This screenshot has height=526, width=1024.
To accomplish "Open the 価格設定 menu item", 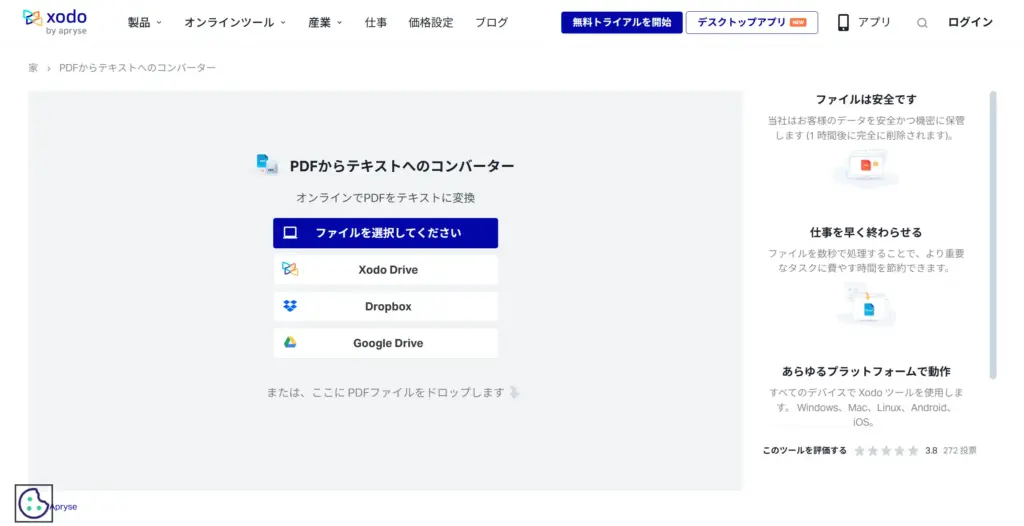I will [x=431, y=23].
